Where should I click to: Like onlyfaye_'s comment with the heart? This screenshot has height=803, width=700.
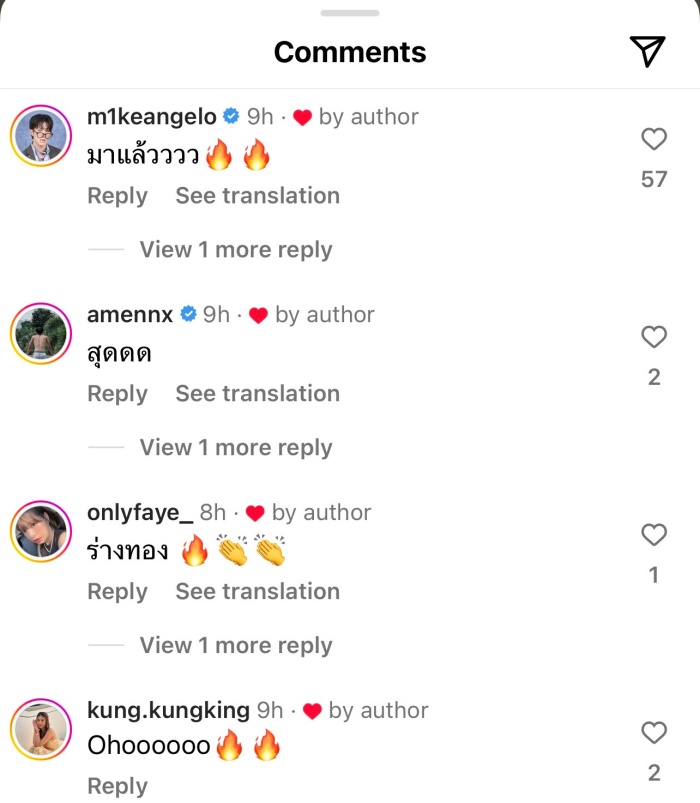(653, 536)
